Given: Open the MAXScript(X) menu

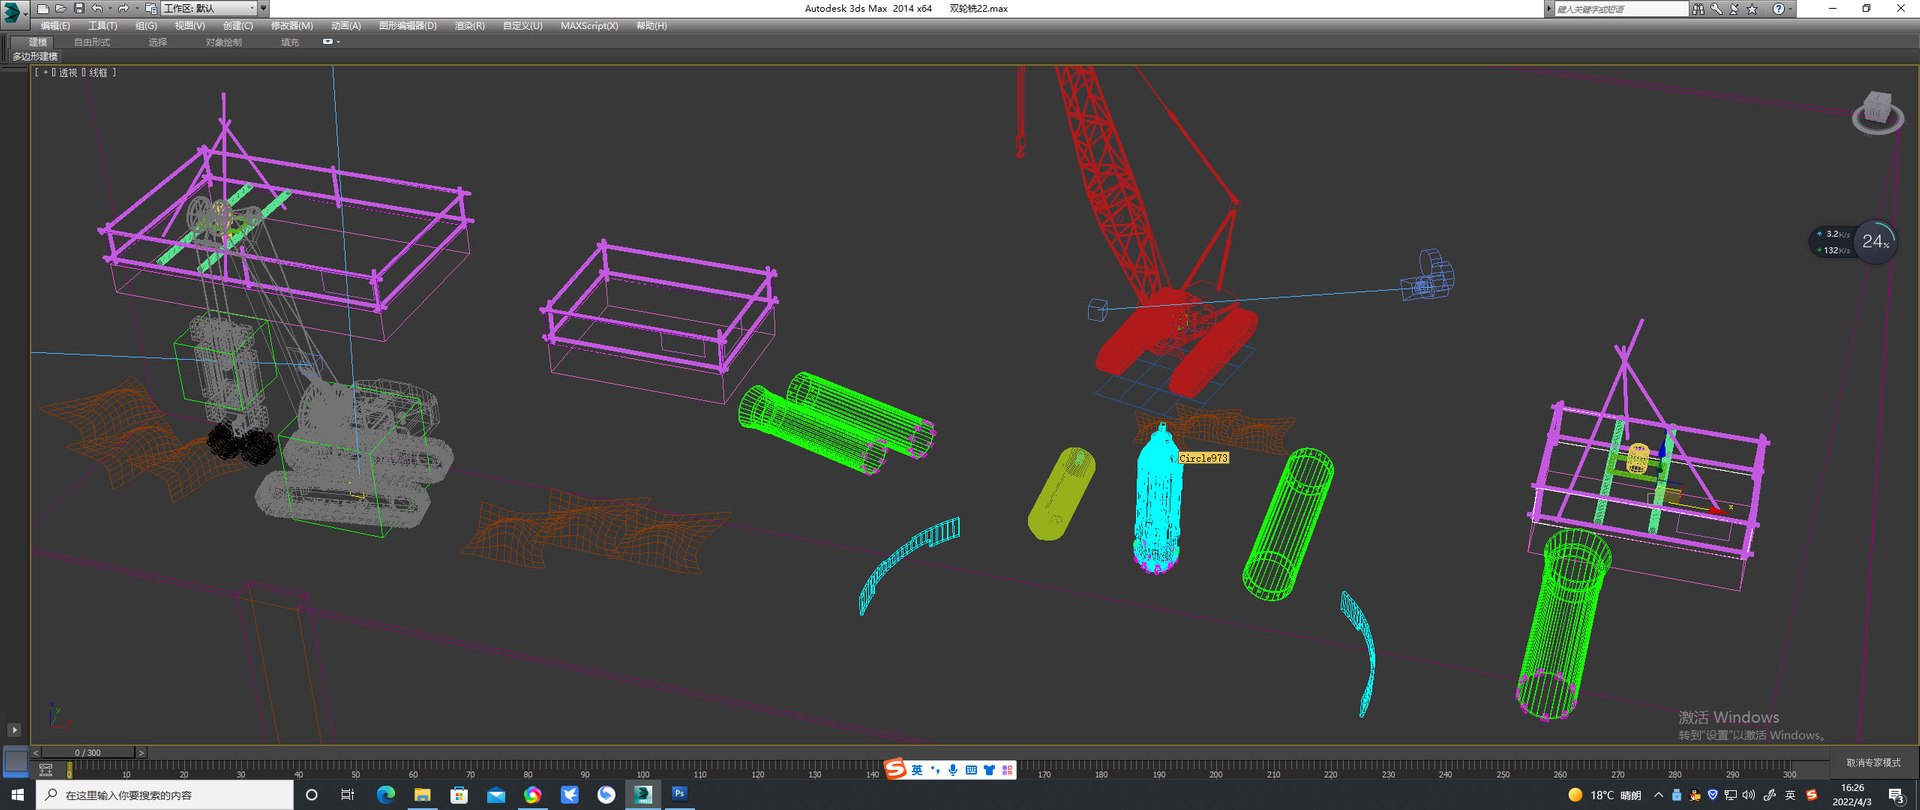Looking at the screenshot, I should [x=589, y=26].
